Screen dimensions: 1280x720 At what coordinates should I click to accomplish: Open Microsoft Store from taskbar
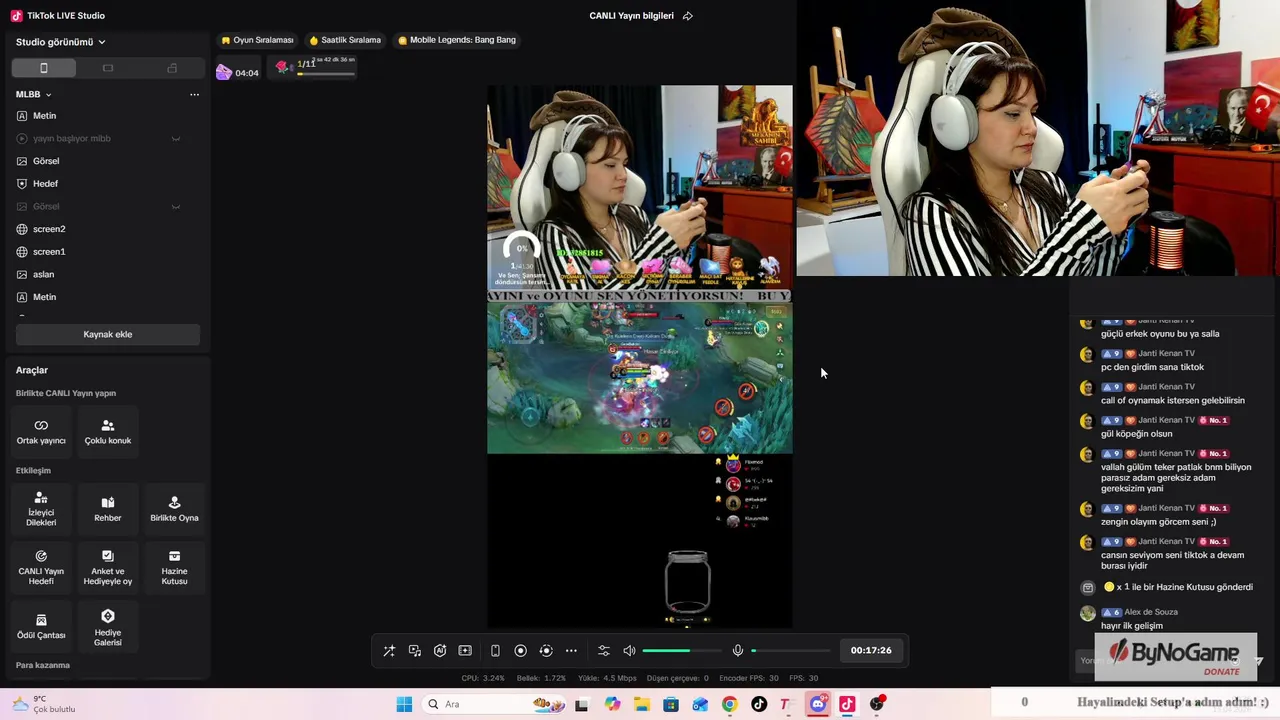[671, 704]
